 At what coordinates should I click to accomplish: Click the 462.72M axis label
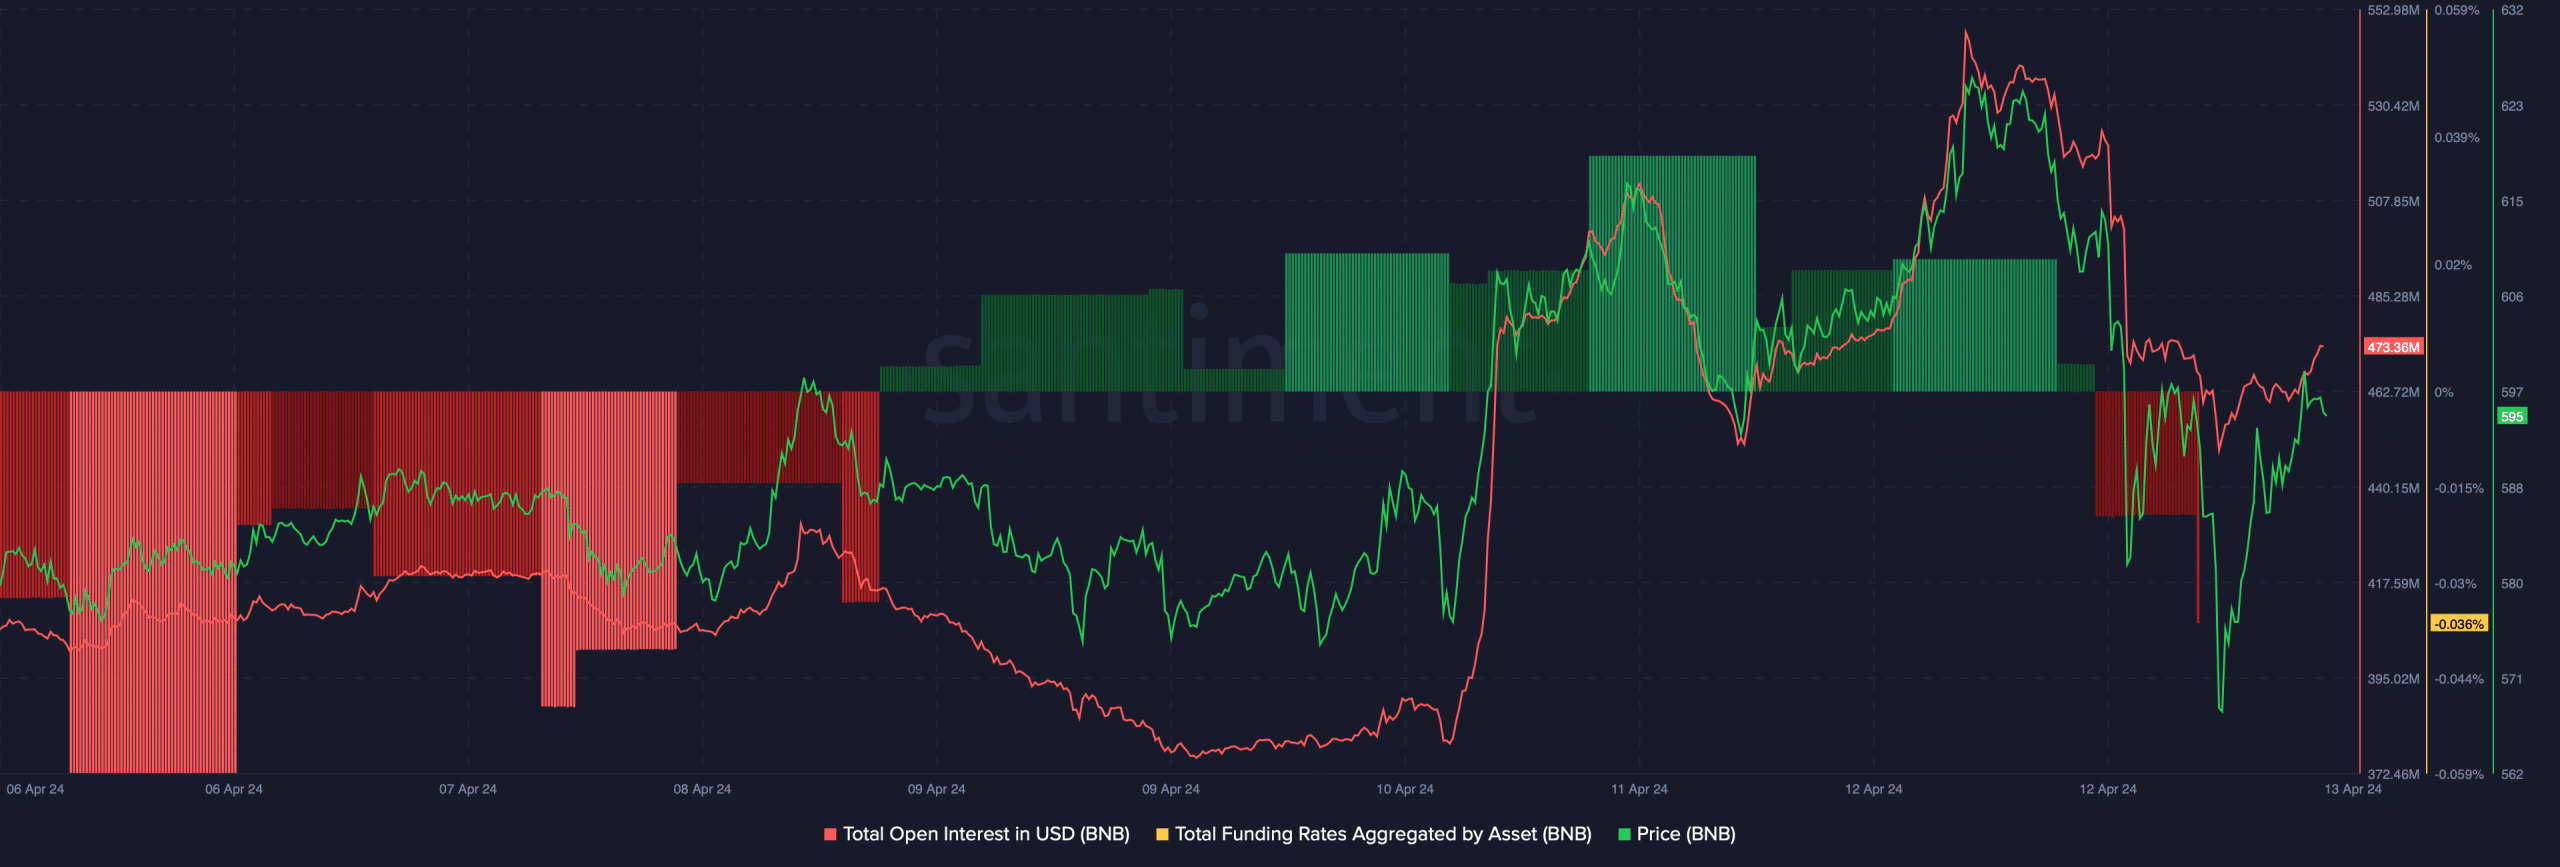(2393, 393)
